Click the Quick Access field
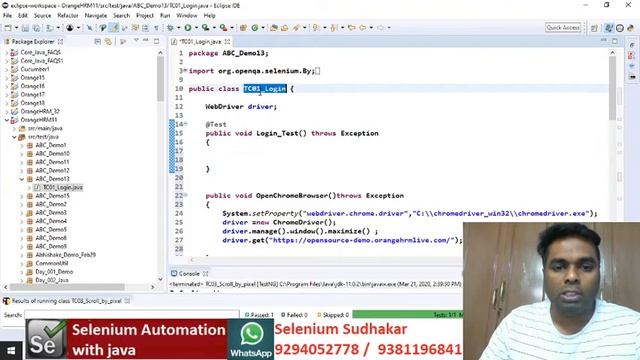The height and width of the screenshot is (360, 640). click(563, 28)
